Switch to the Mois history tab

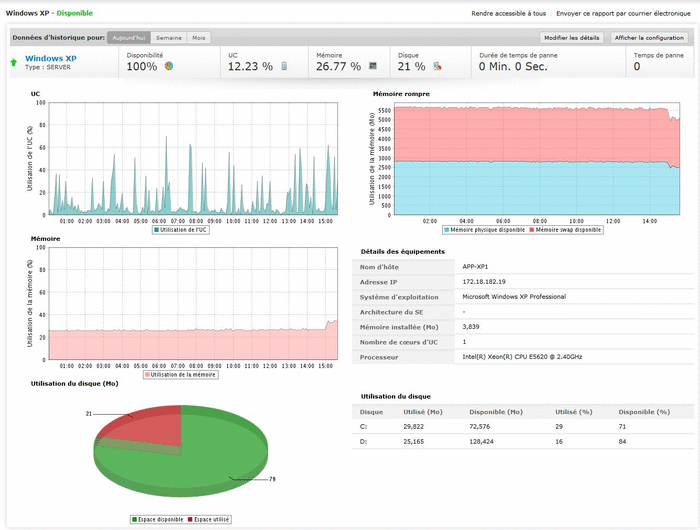[199, 38]
